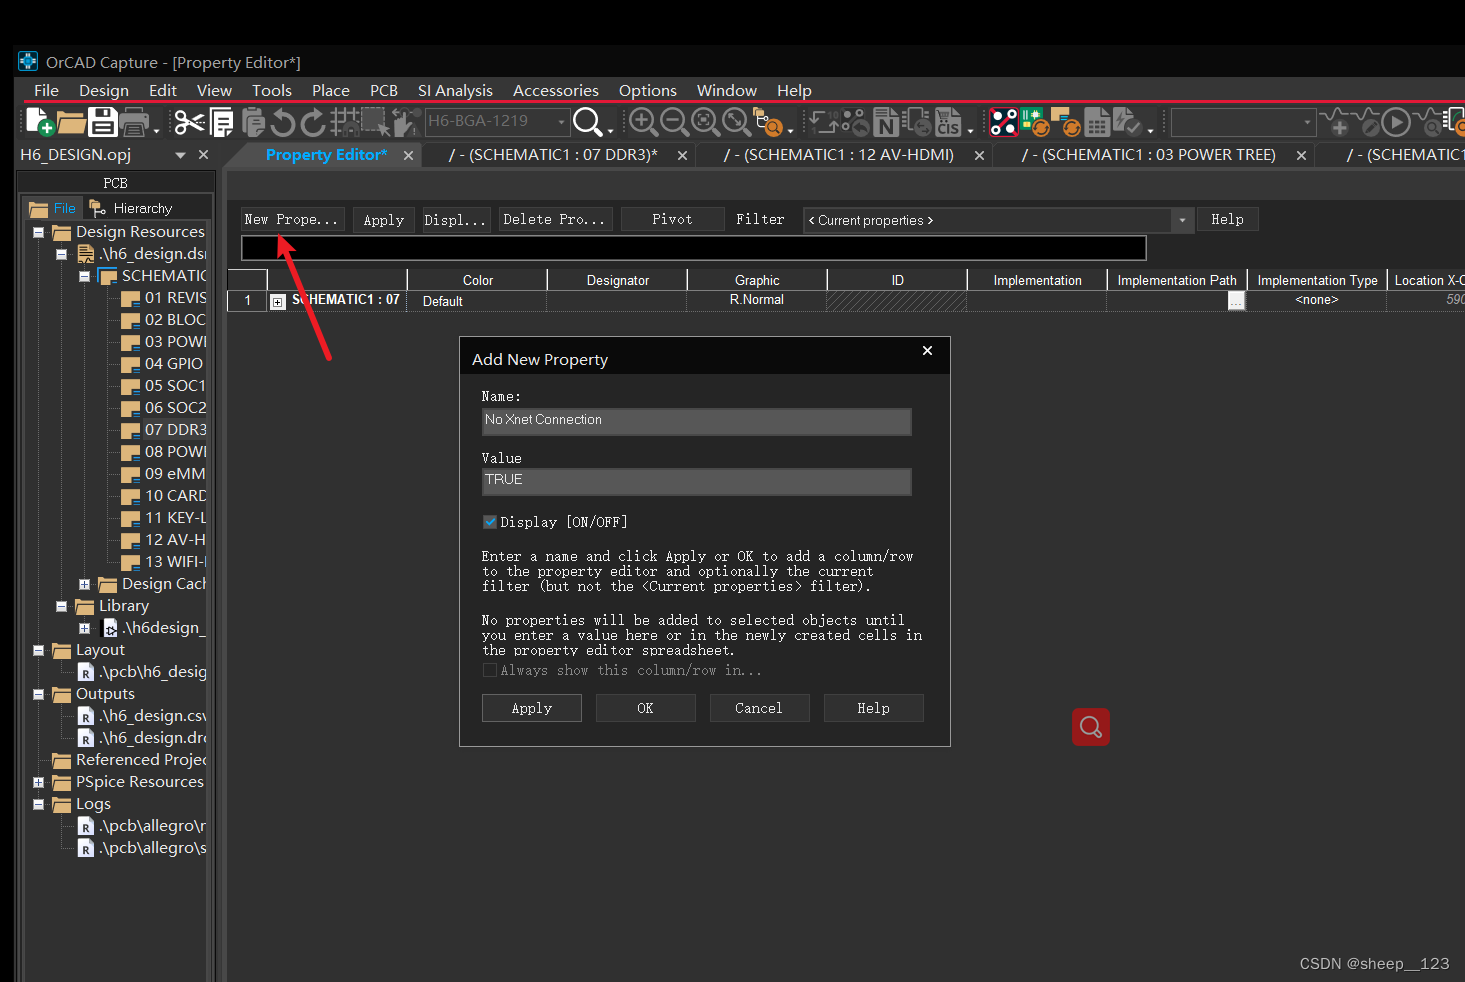Toggle the Display [ON/OFF] checkbox

click(x=490, y=522)
